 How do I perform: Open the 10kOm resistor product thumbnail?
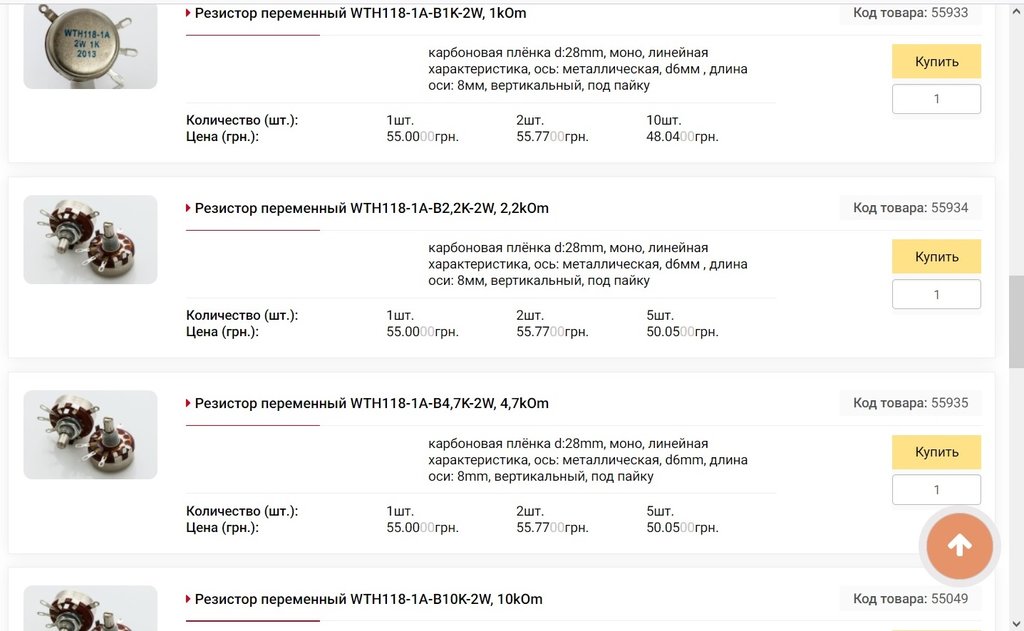click(x=90, y=608)
